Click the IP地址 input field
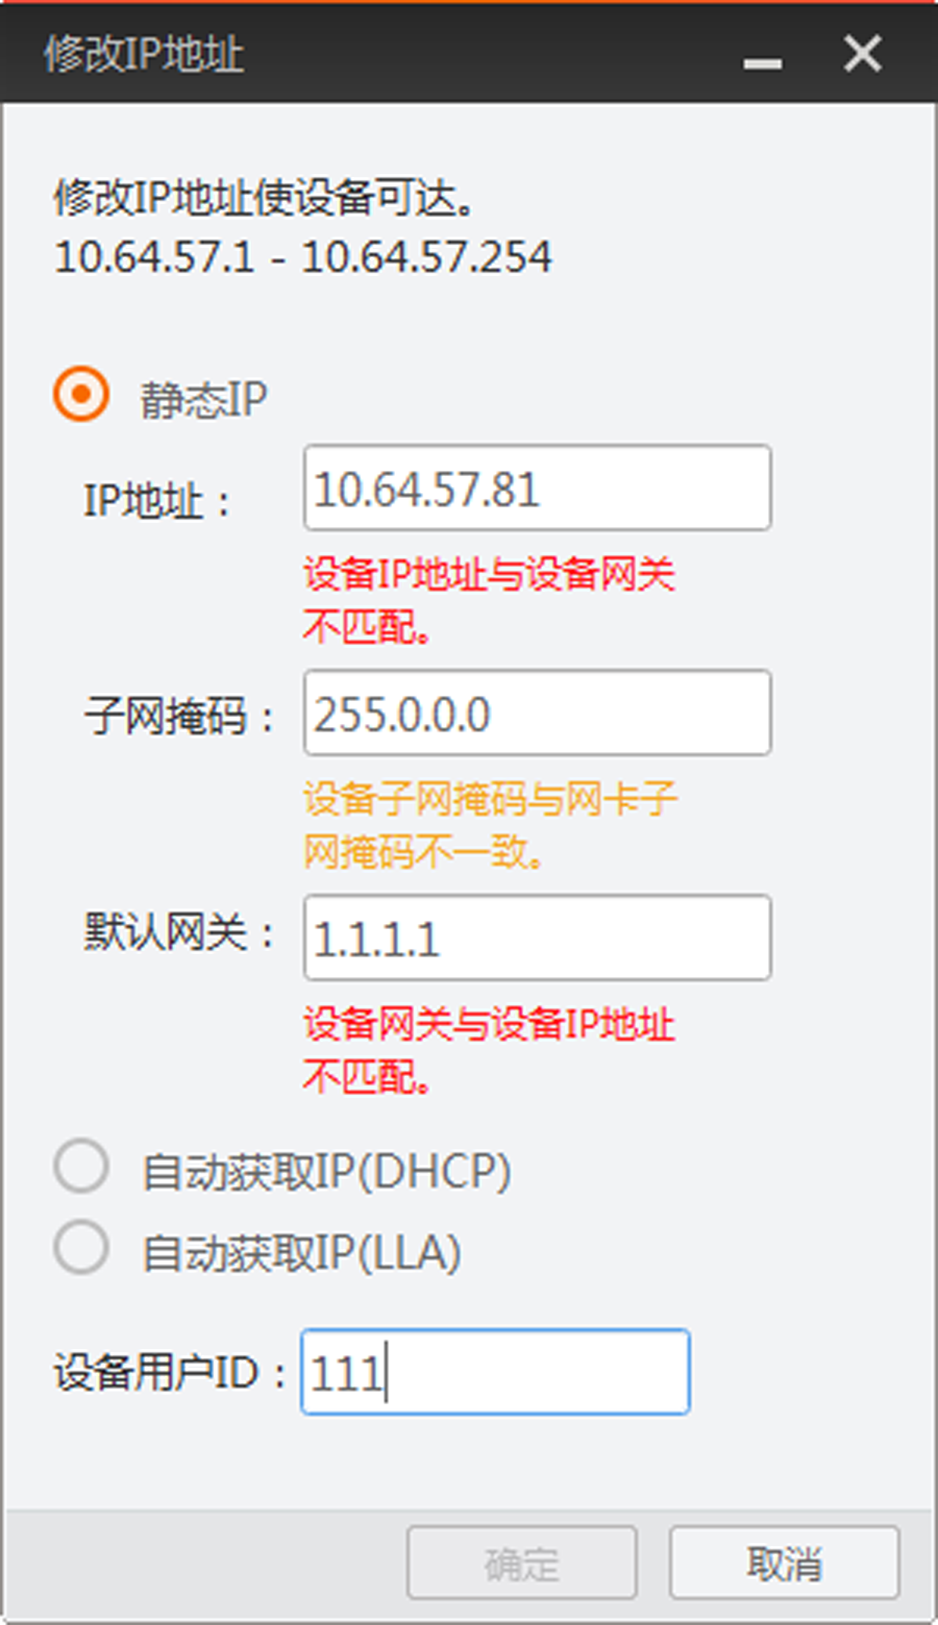 pos(537,489)
